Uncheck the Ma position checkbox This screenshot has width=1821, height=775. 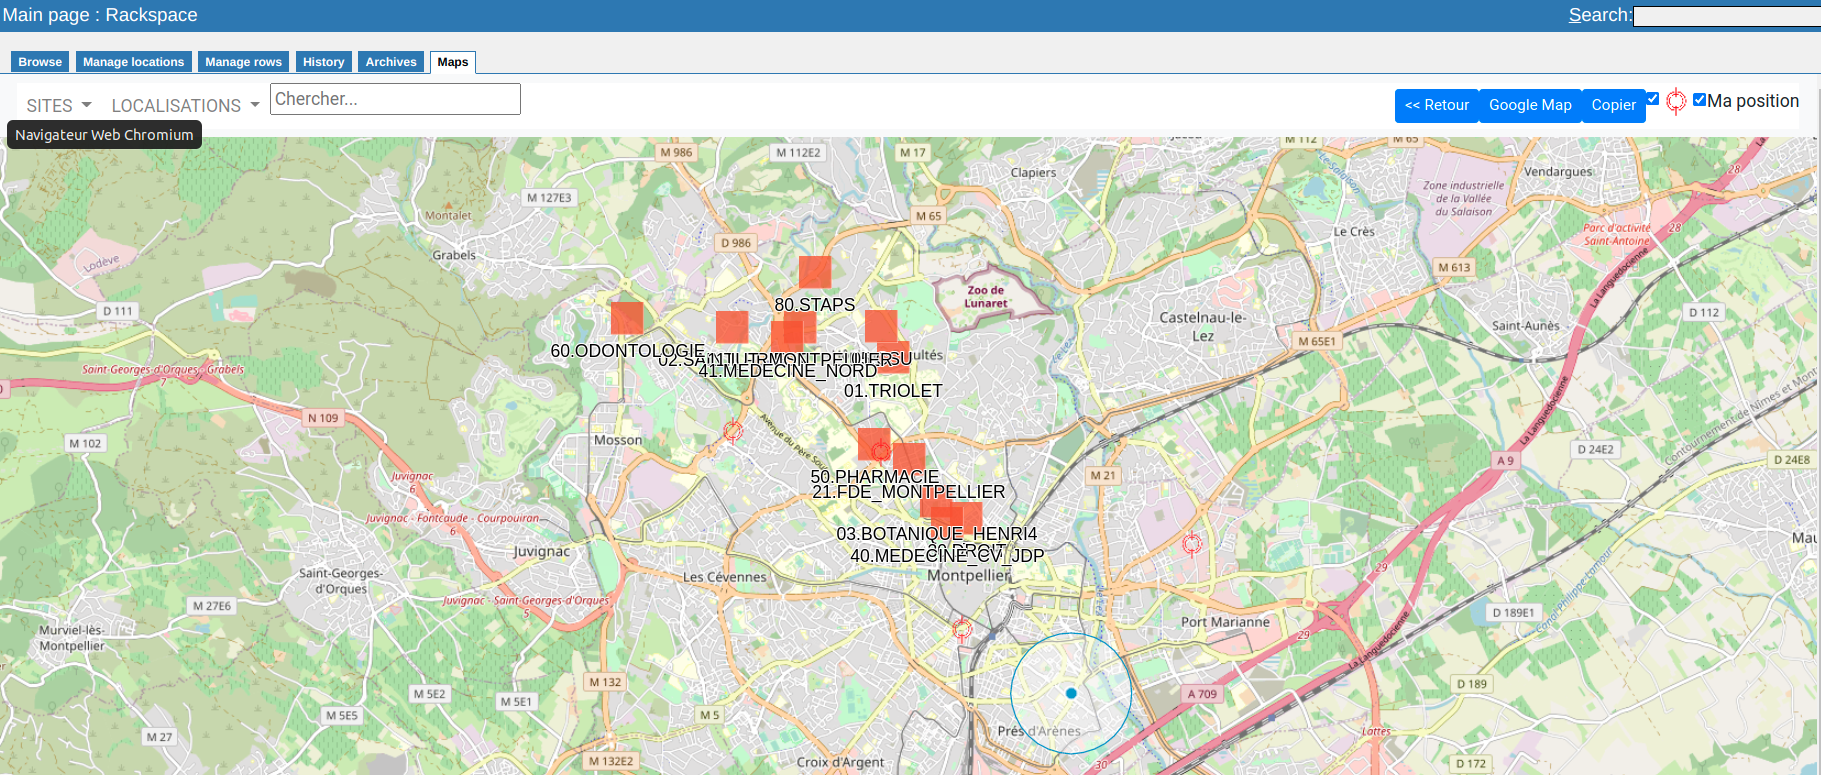click(x=1699, y=99)
